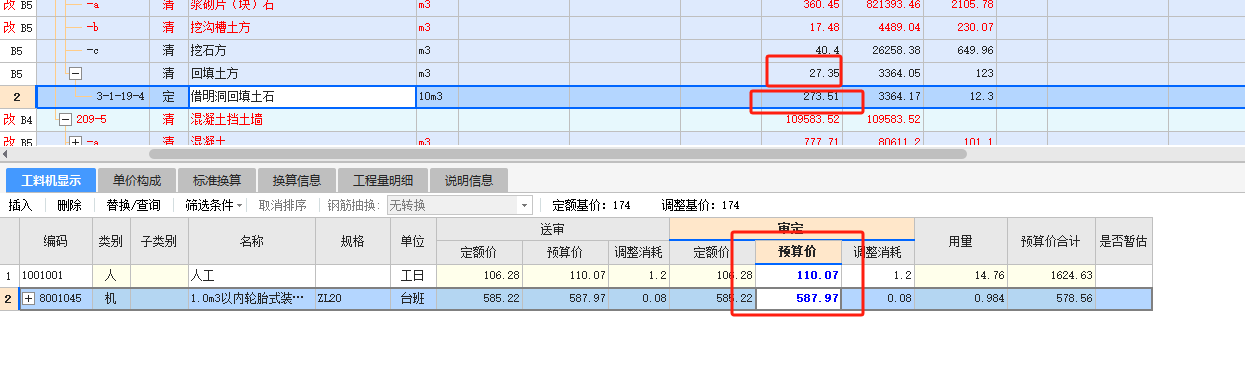This screenshot has height=380, width=1245.
Task: Switch to the 工料机显示 tab
Action: click(50, 181)
